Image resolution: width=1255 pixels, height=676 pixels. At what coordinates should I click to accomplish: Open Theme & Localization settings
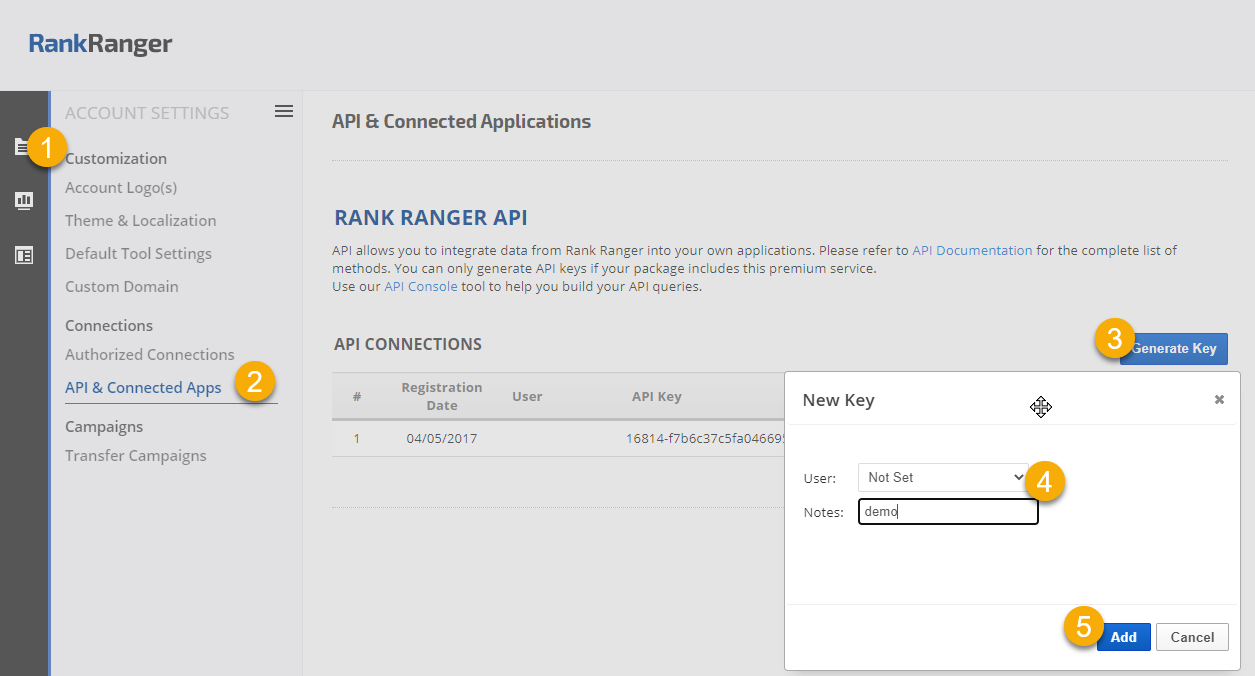(141, 221)
